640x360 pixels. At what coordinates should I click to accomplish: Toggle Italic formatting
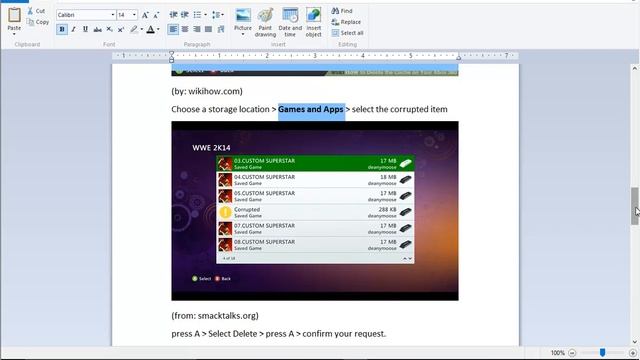pos(73,29)
